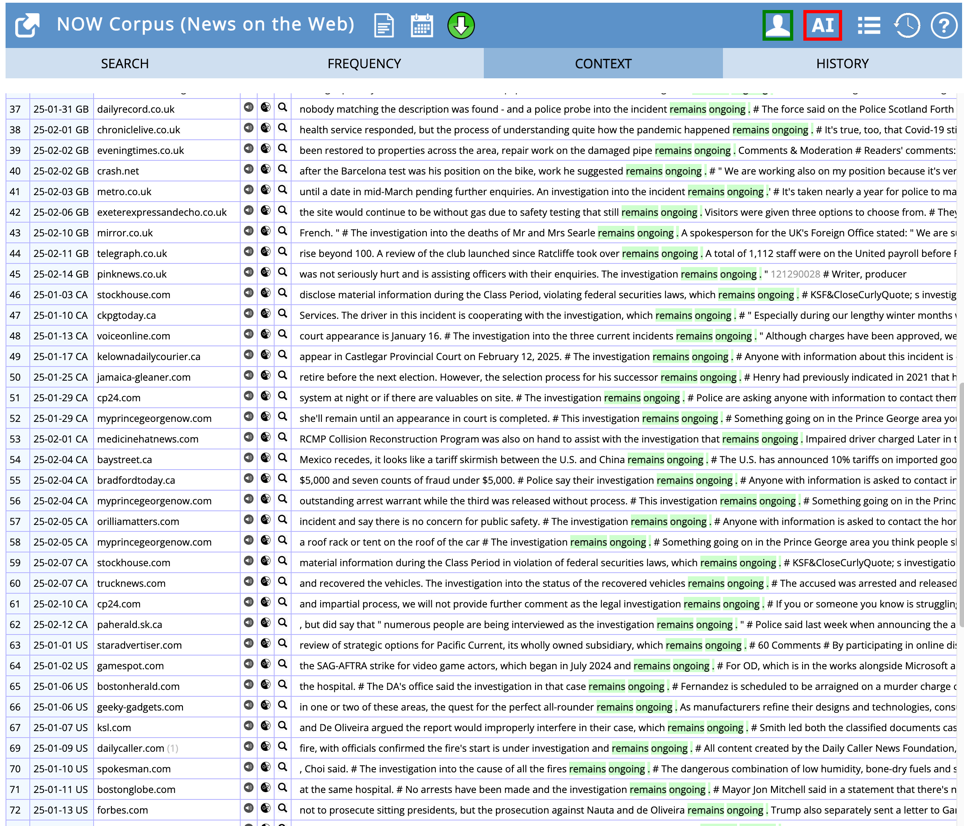Click the speaker icon for paherald.sk.ca row
This screenshot has height=826, width=964.
coord(248,623)
